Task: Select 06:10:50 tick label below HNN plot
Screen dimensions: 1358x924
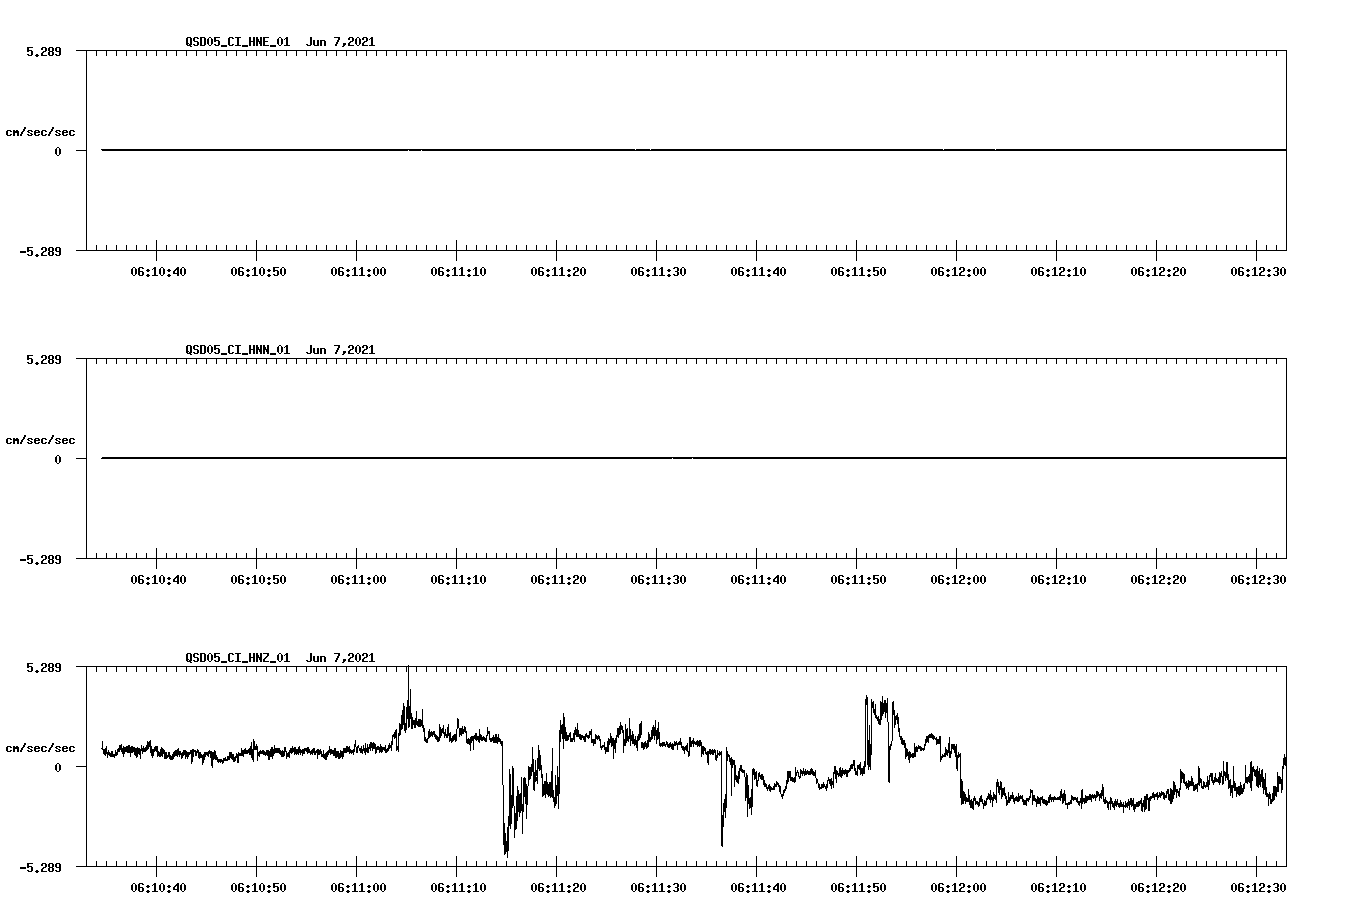Action: coord(258,580)
